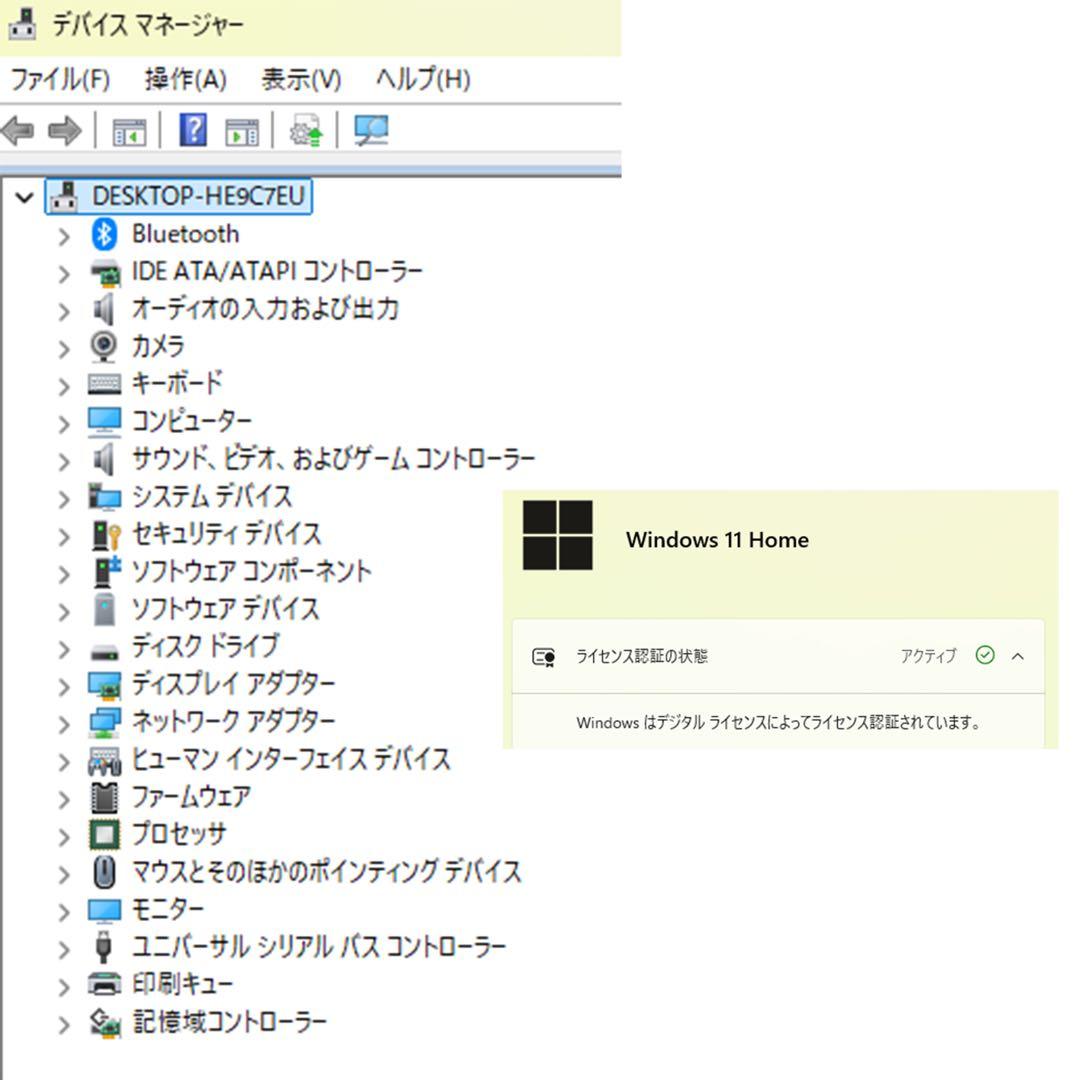Click the カメラ webcam icon
The height and width of the screenshot is (1080, 1080).
[x=103, y=346]
